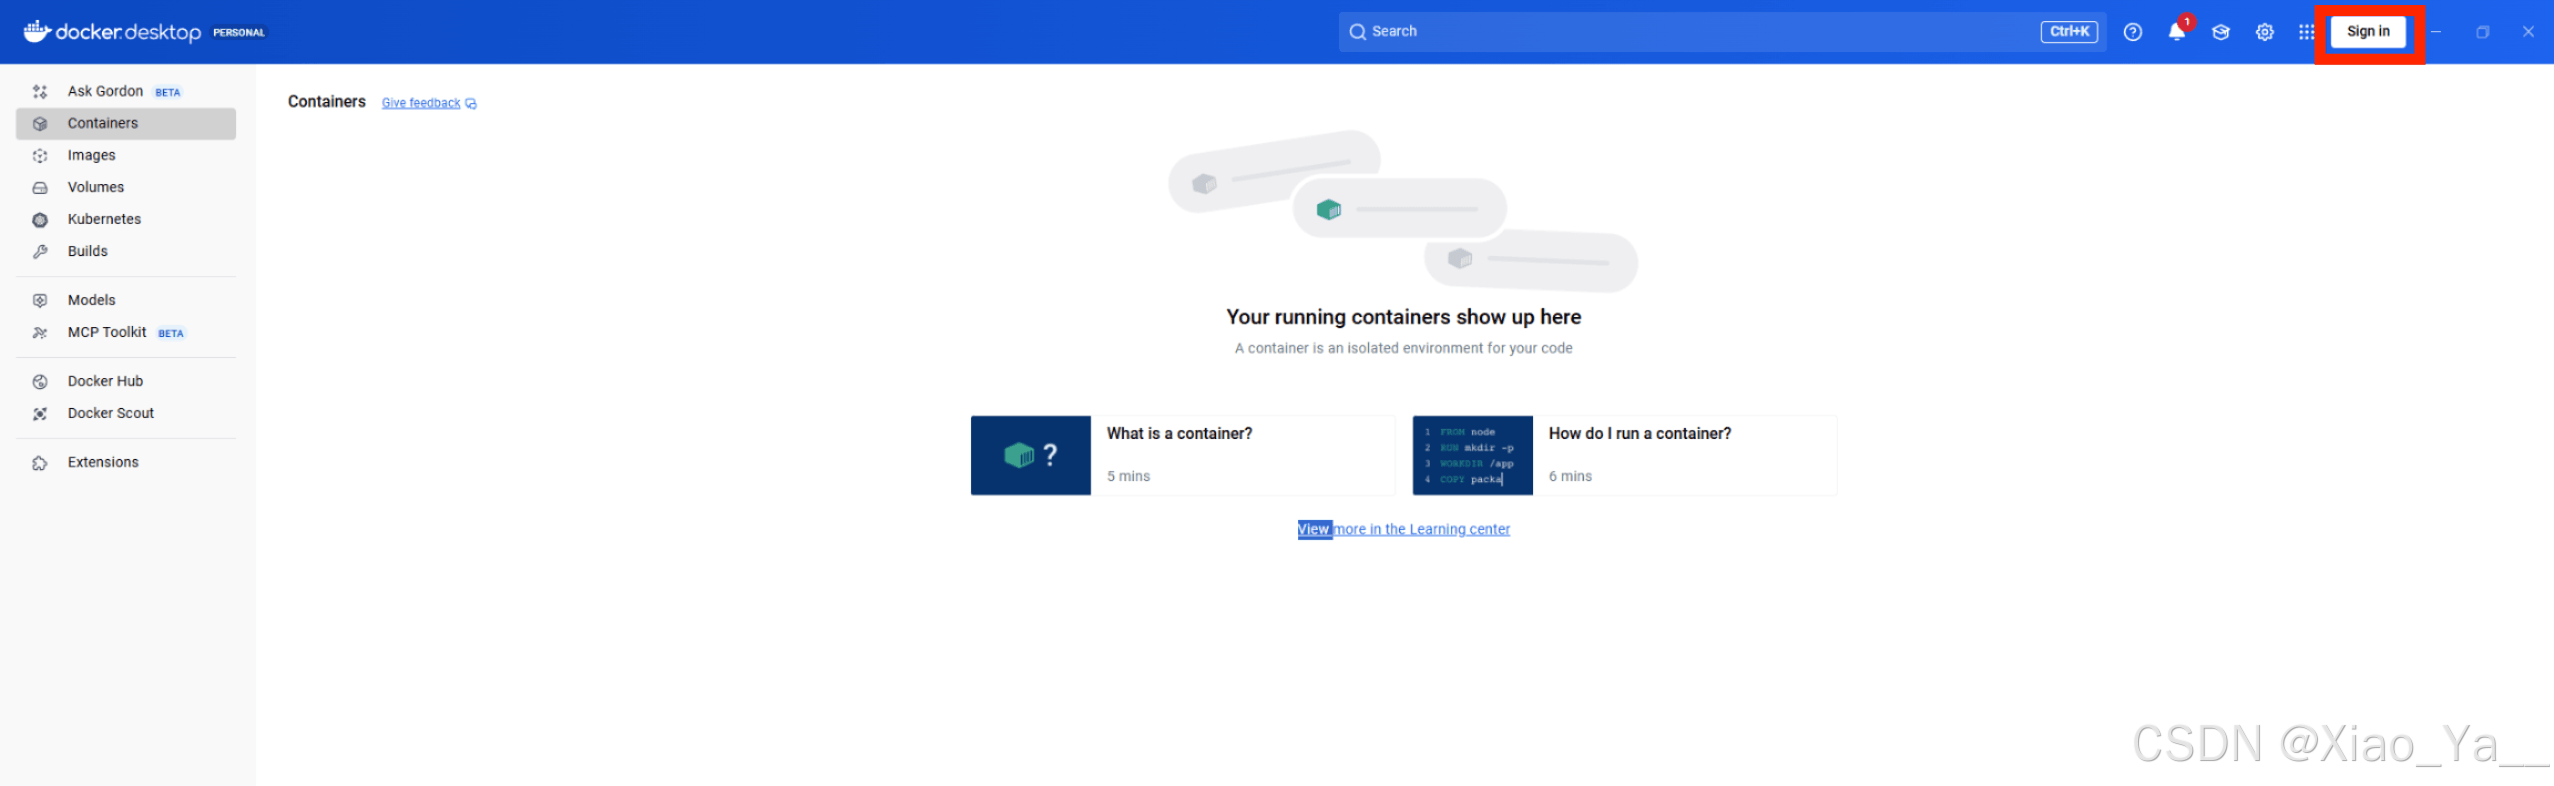Click the Ask Gordon sparkle icon

(40, 92)
